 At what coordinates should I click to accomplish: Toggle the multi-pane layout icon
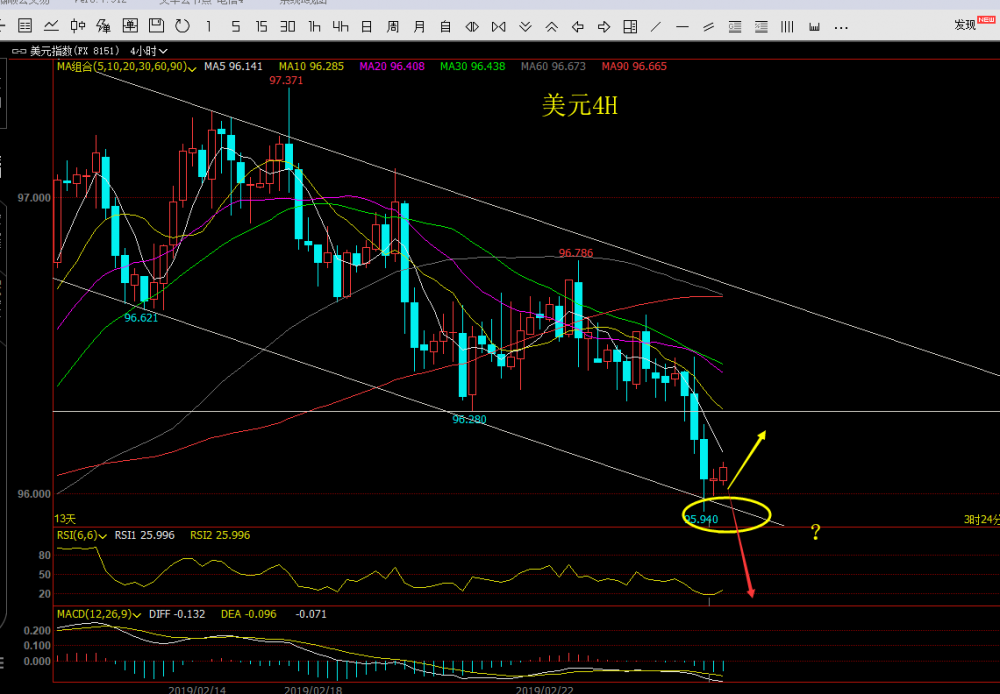(630, 27)
